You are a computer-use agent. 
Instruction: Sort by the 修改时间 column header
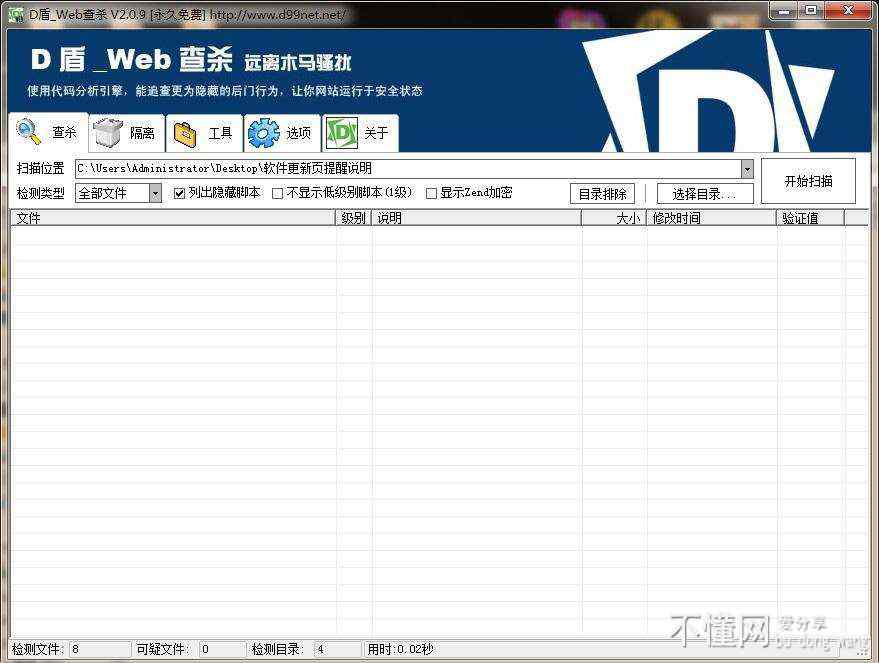pyautogui.click(x=711, y=217)
